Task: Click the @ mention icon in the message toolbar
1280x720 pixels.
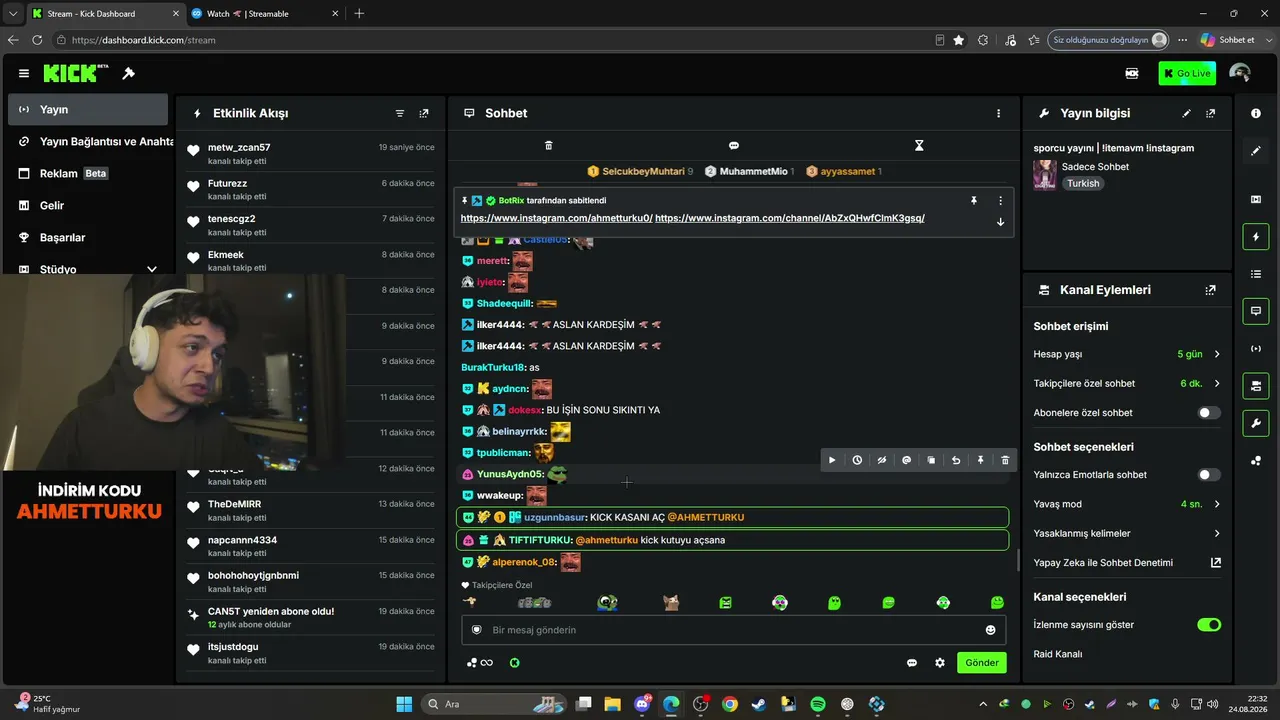Action: tap(906, 460)
